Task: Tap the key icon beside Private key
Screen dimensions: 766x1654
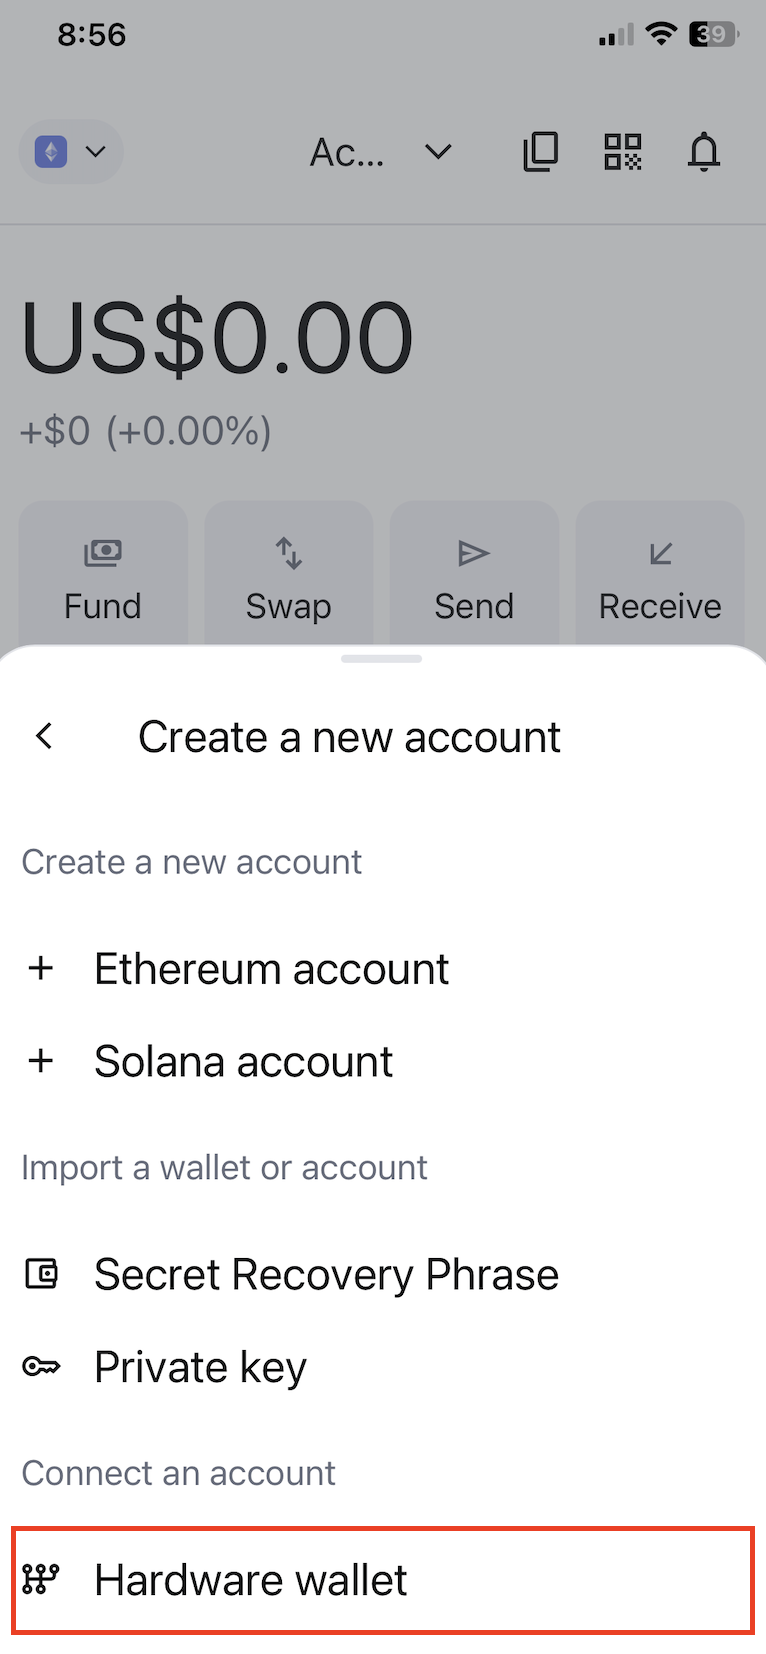Action: (x=41, y=1366)
